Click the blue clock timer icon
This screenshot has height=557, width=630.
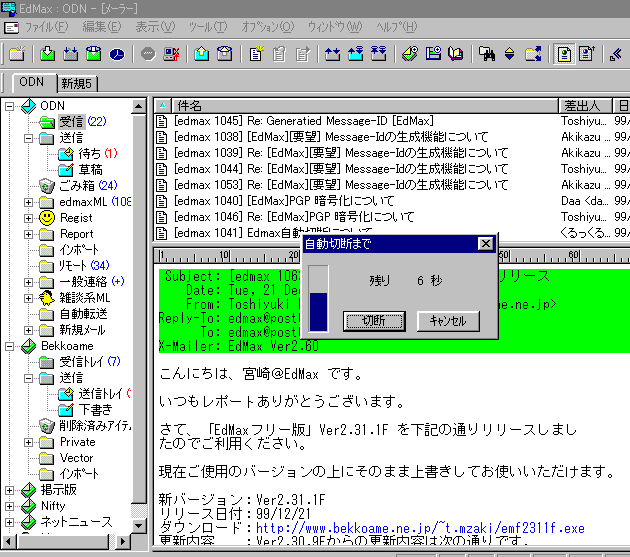pyautogui.click(x=117, y=53)
